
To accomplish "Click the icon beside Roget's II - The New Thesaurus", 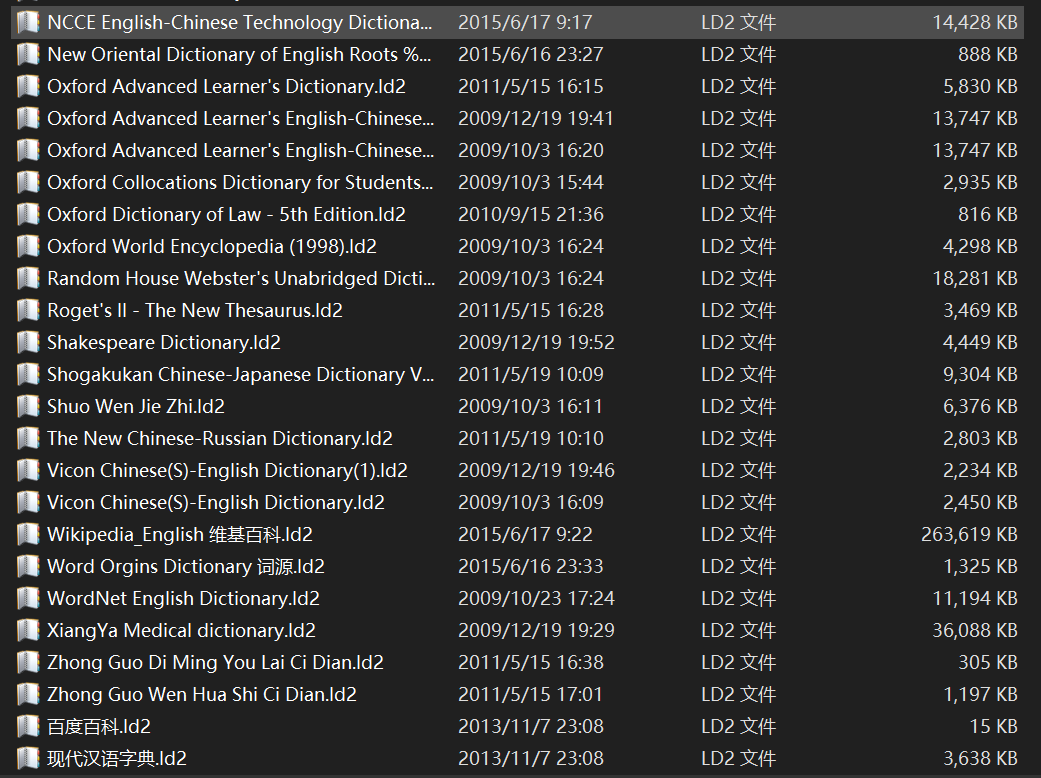I will click(x=28, y=311).
